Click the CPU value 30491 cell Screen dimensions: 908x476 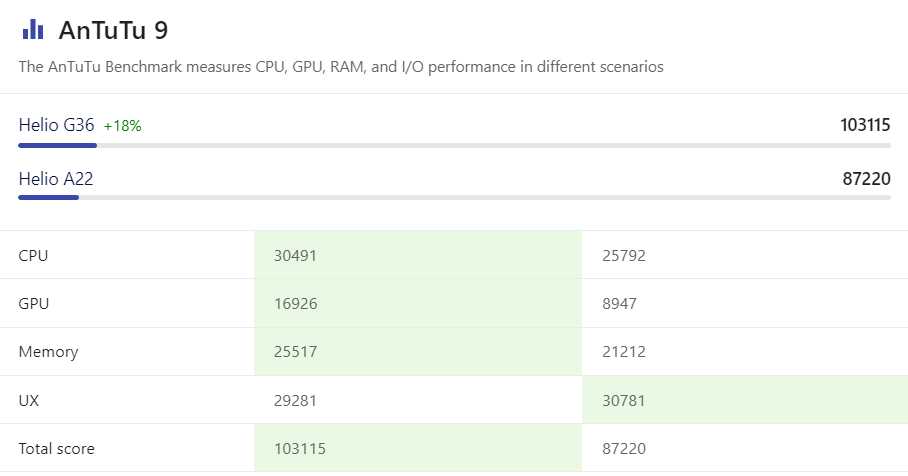tap(418, 255)
